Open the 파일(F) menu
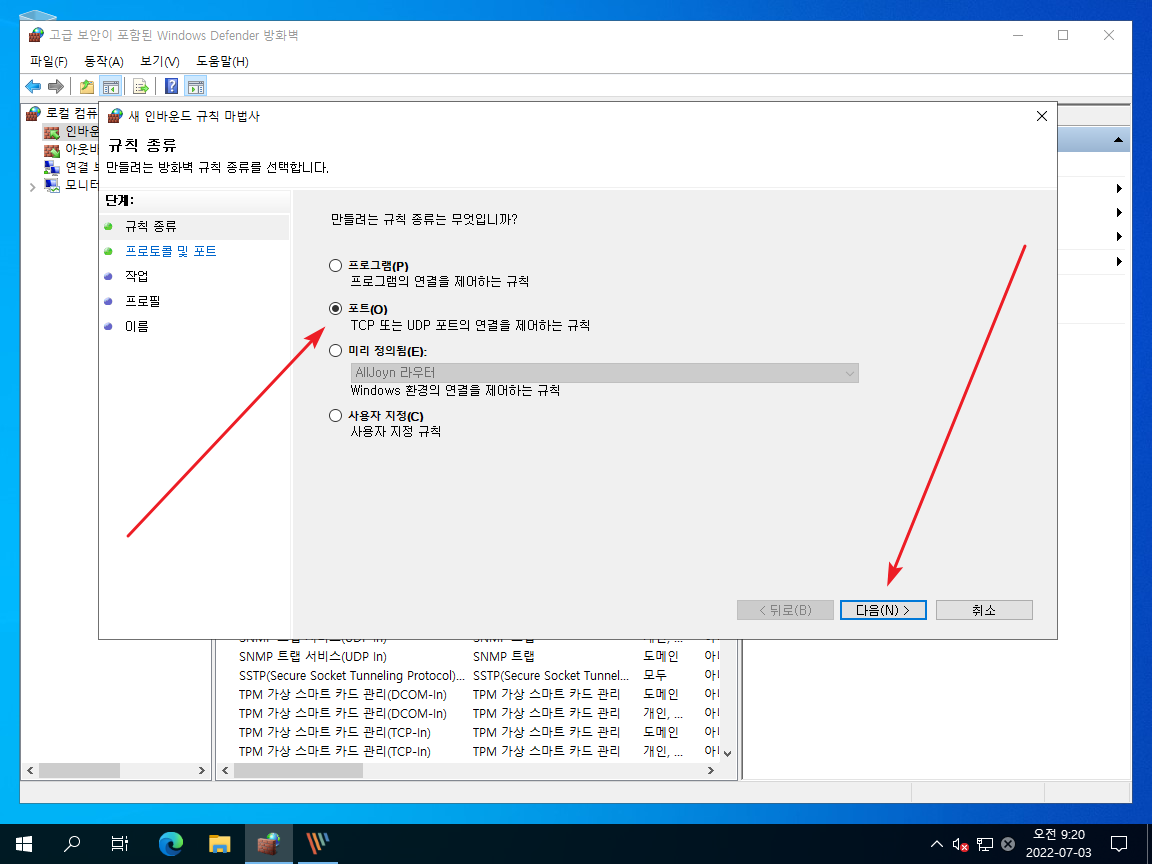This screenshot has width=1152, height=864. point(48,62)
